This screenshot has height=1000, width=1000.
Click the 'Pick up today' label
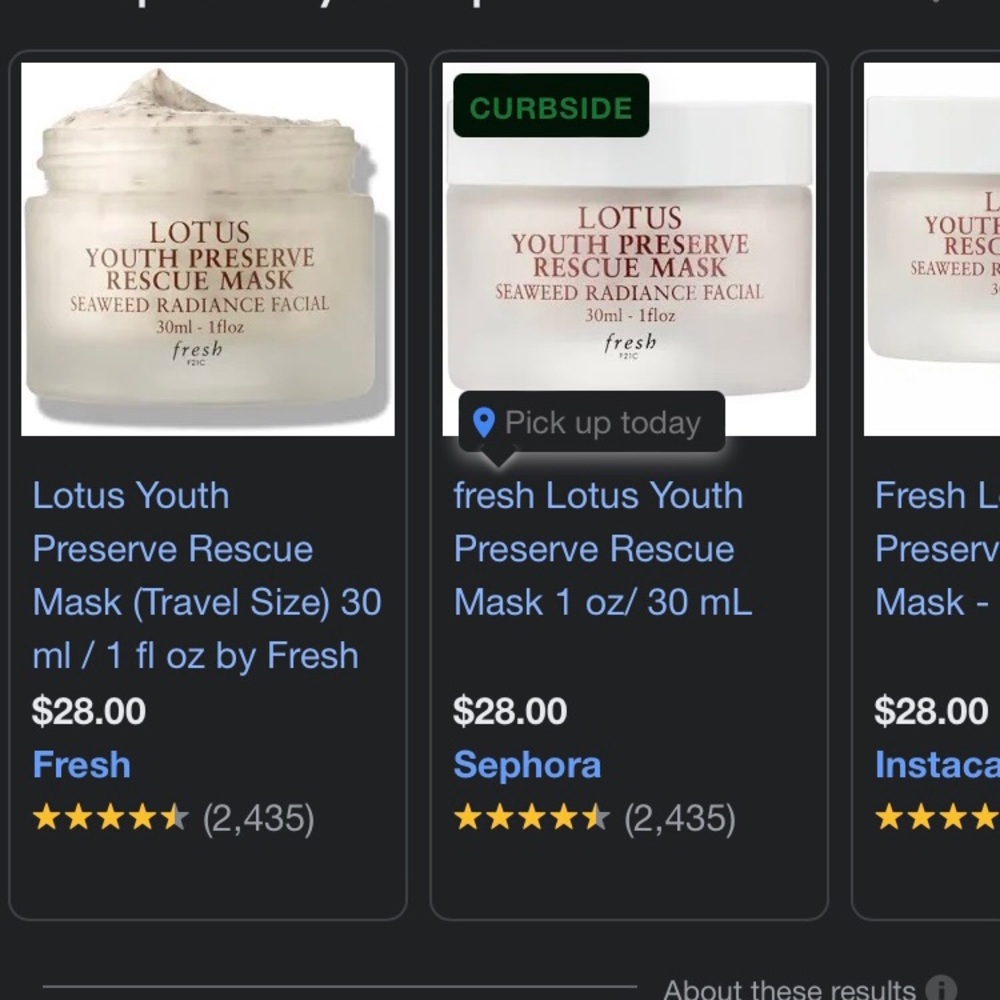[603, 423]
